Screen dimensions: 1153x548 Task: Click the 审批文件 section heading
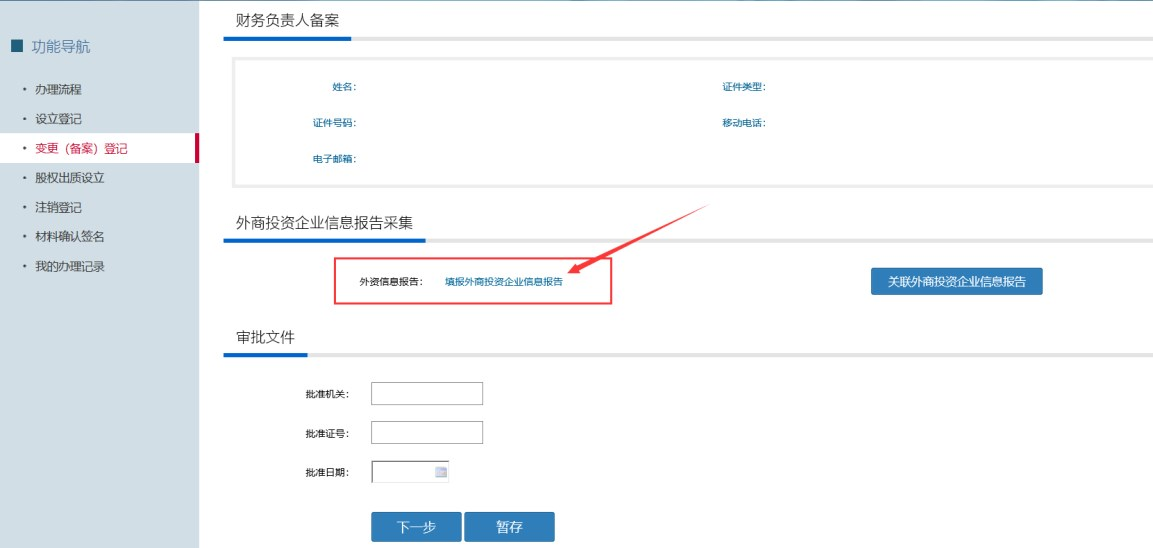[265, 337]
